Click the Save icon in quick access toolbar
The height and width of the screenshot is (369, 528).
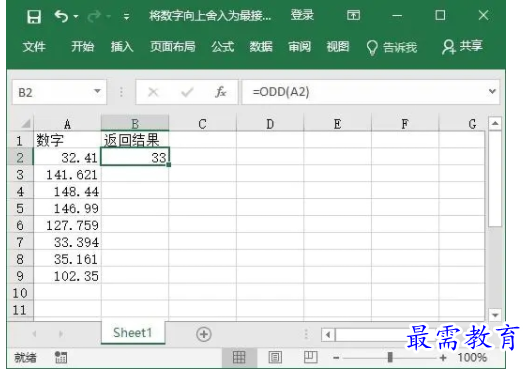[34, 16]
